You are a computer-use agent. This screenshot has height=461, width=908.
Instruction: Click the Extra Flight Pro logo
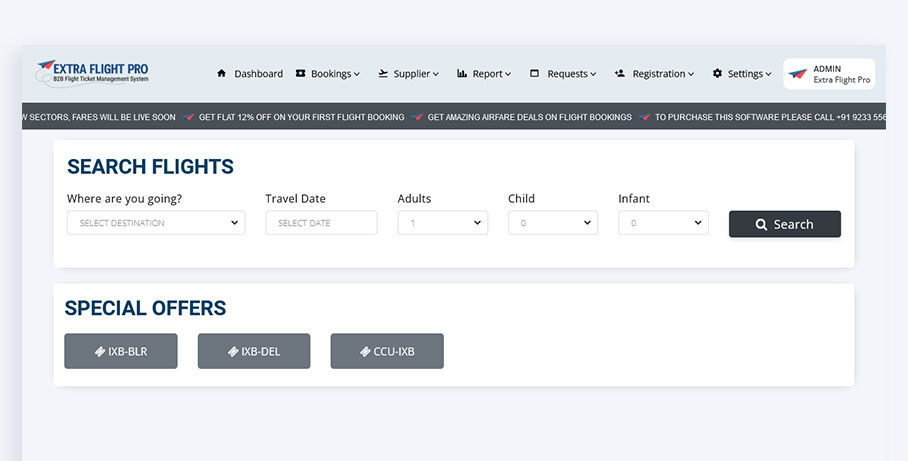click(92, 72)
